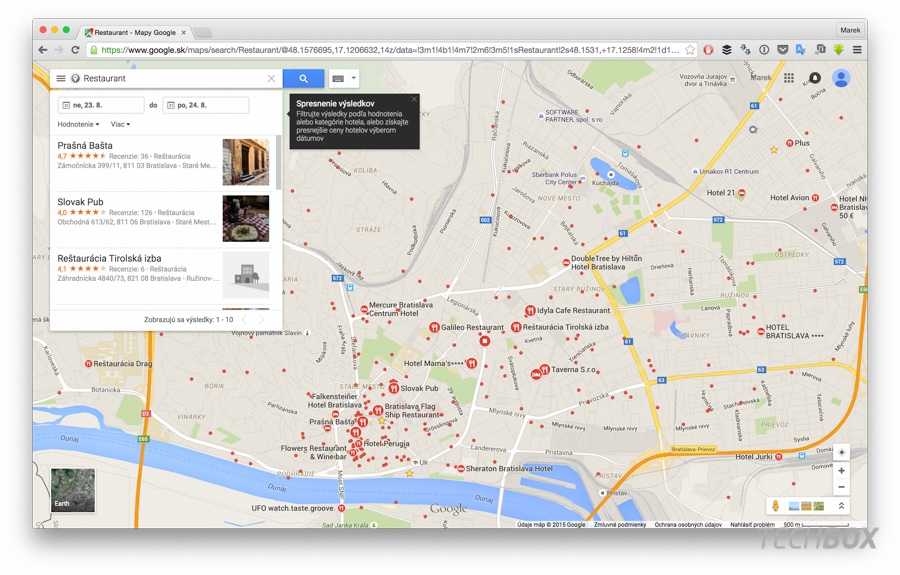Screen dimensions: 900x575
Task: Pick the check-in date ne, 23. 8.
Action: [x=101, y=105]
